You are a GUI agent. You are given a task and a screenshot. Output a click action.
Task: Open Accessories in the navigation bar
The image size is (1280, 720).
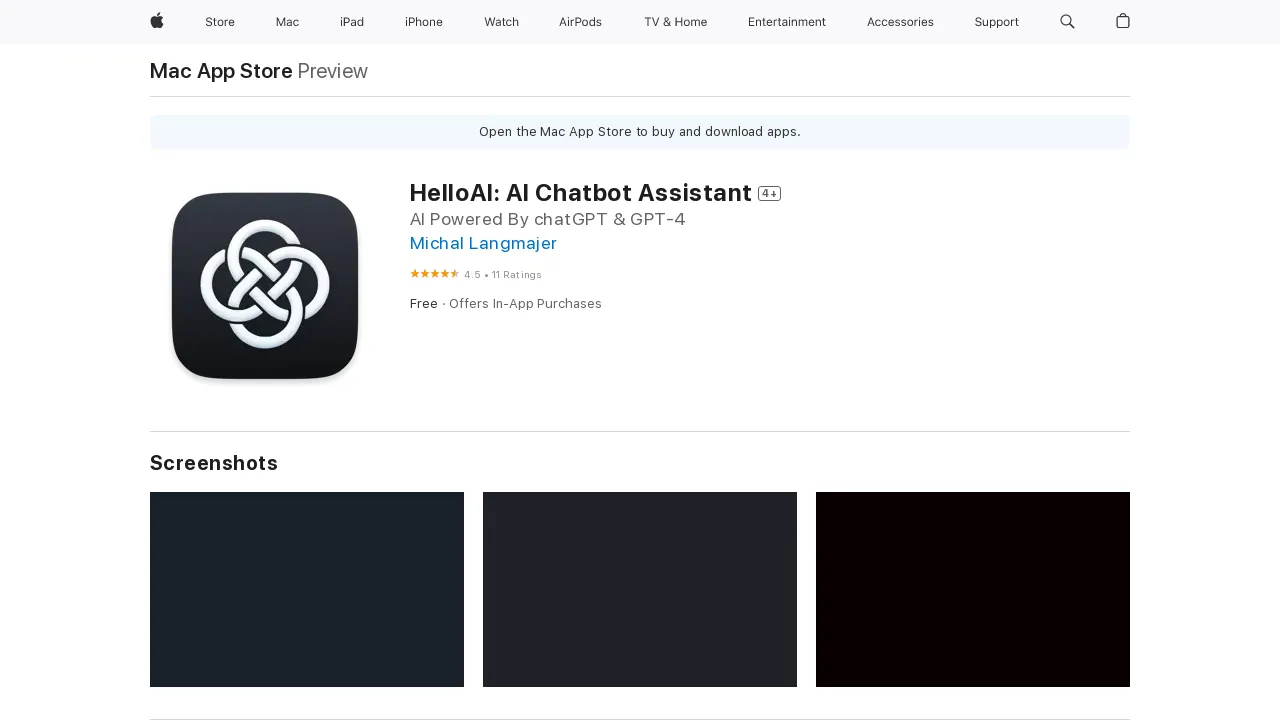(x=900, y=22)
